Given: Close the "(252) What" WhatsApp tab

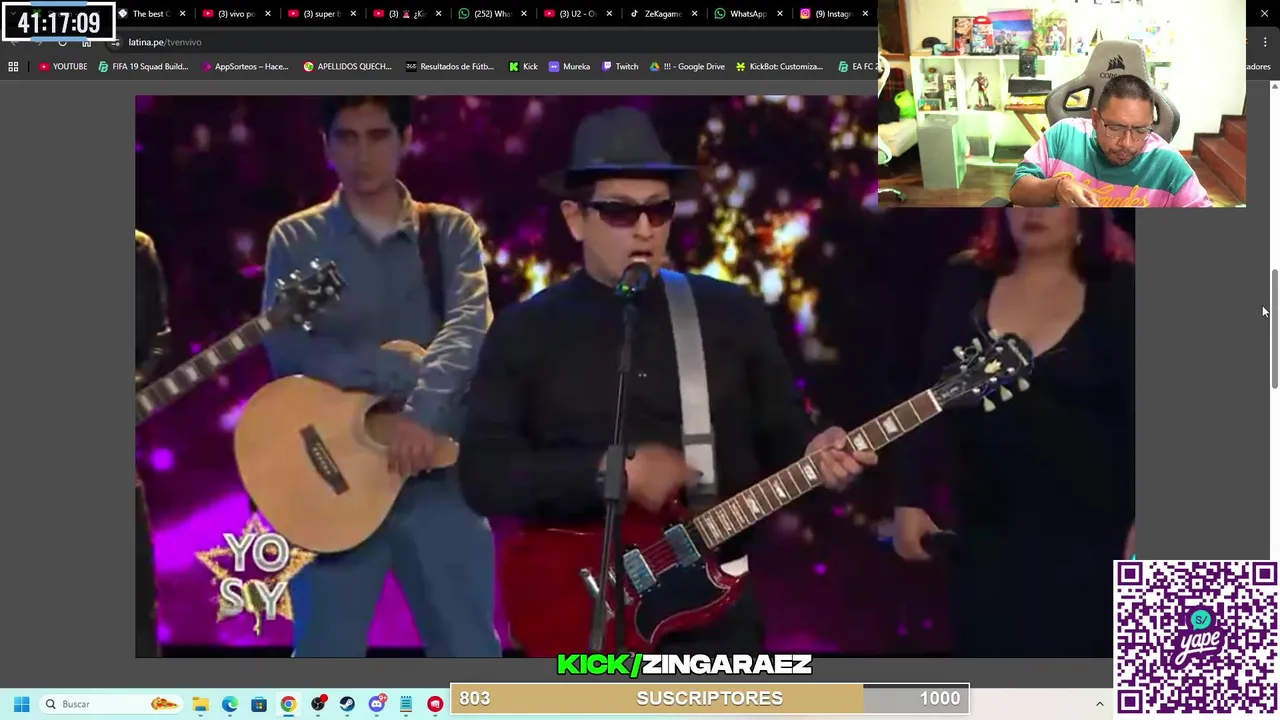Looking at the screenshot, I should [523, 14].
